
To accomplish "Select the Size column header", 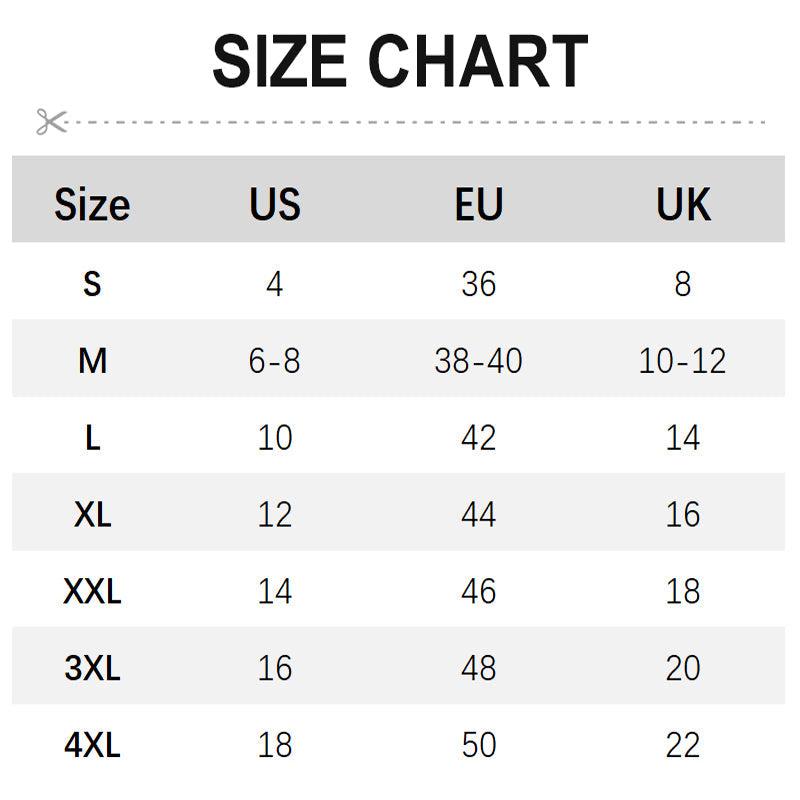I will coord(92,204).
